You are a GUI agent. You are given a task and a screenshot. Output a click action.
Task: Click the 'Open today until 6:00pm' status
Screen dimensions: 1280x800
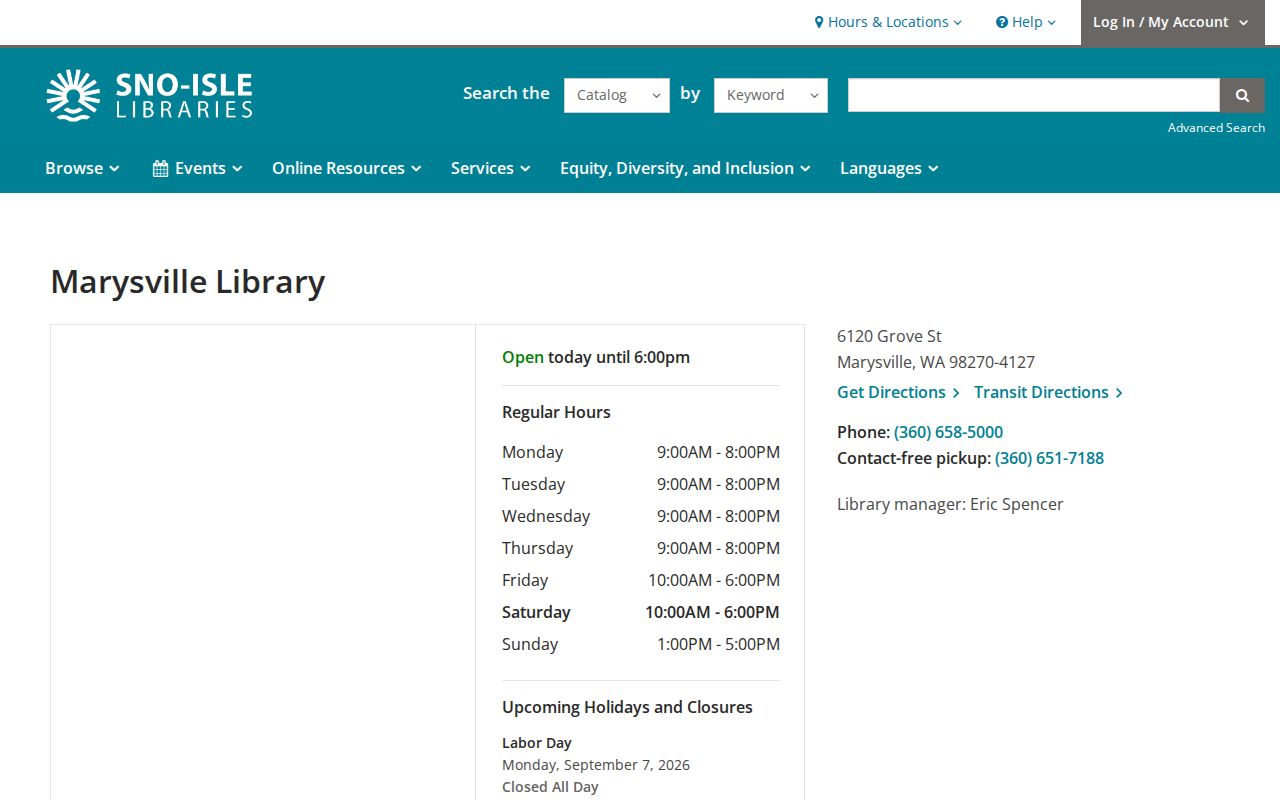coord(596,357)
